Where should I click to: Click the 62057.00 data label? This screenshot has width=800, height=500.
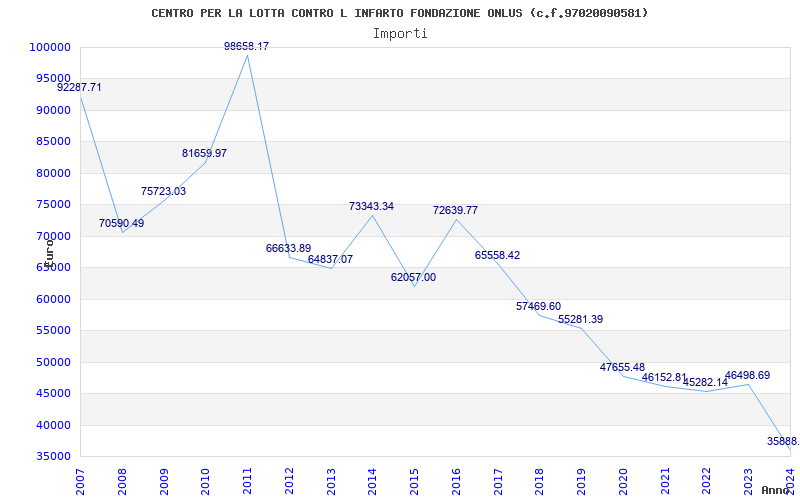point(413,278)
